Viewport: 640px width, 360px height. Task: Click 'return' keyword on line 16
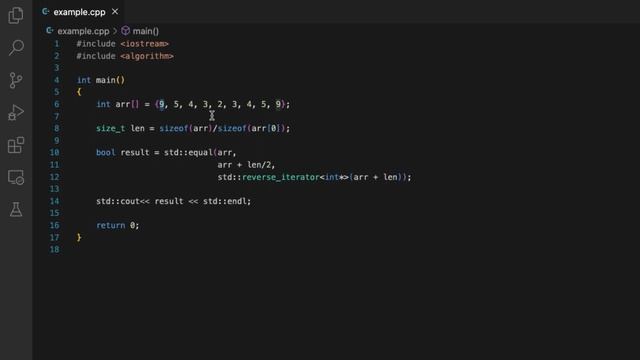point(111,225)
